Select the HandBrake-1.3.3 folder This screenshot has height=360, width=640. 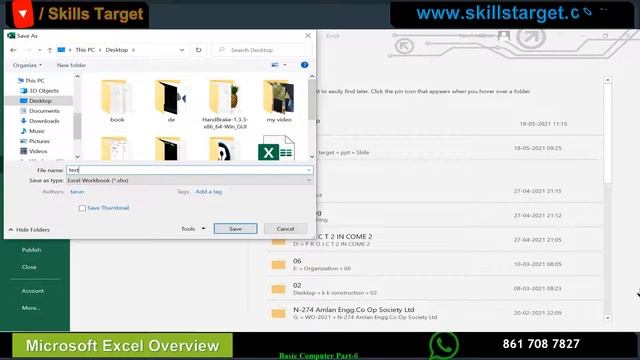225,104
